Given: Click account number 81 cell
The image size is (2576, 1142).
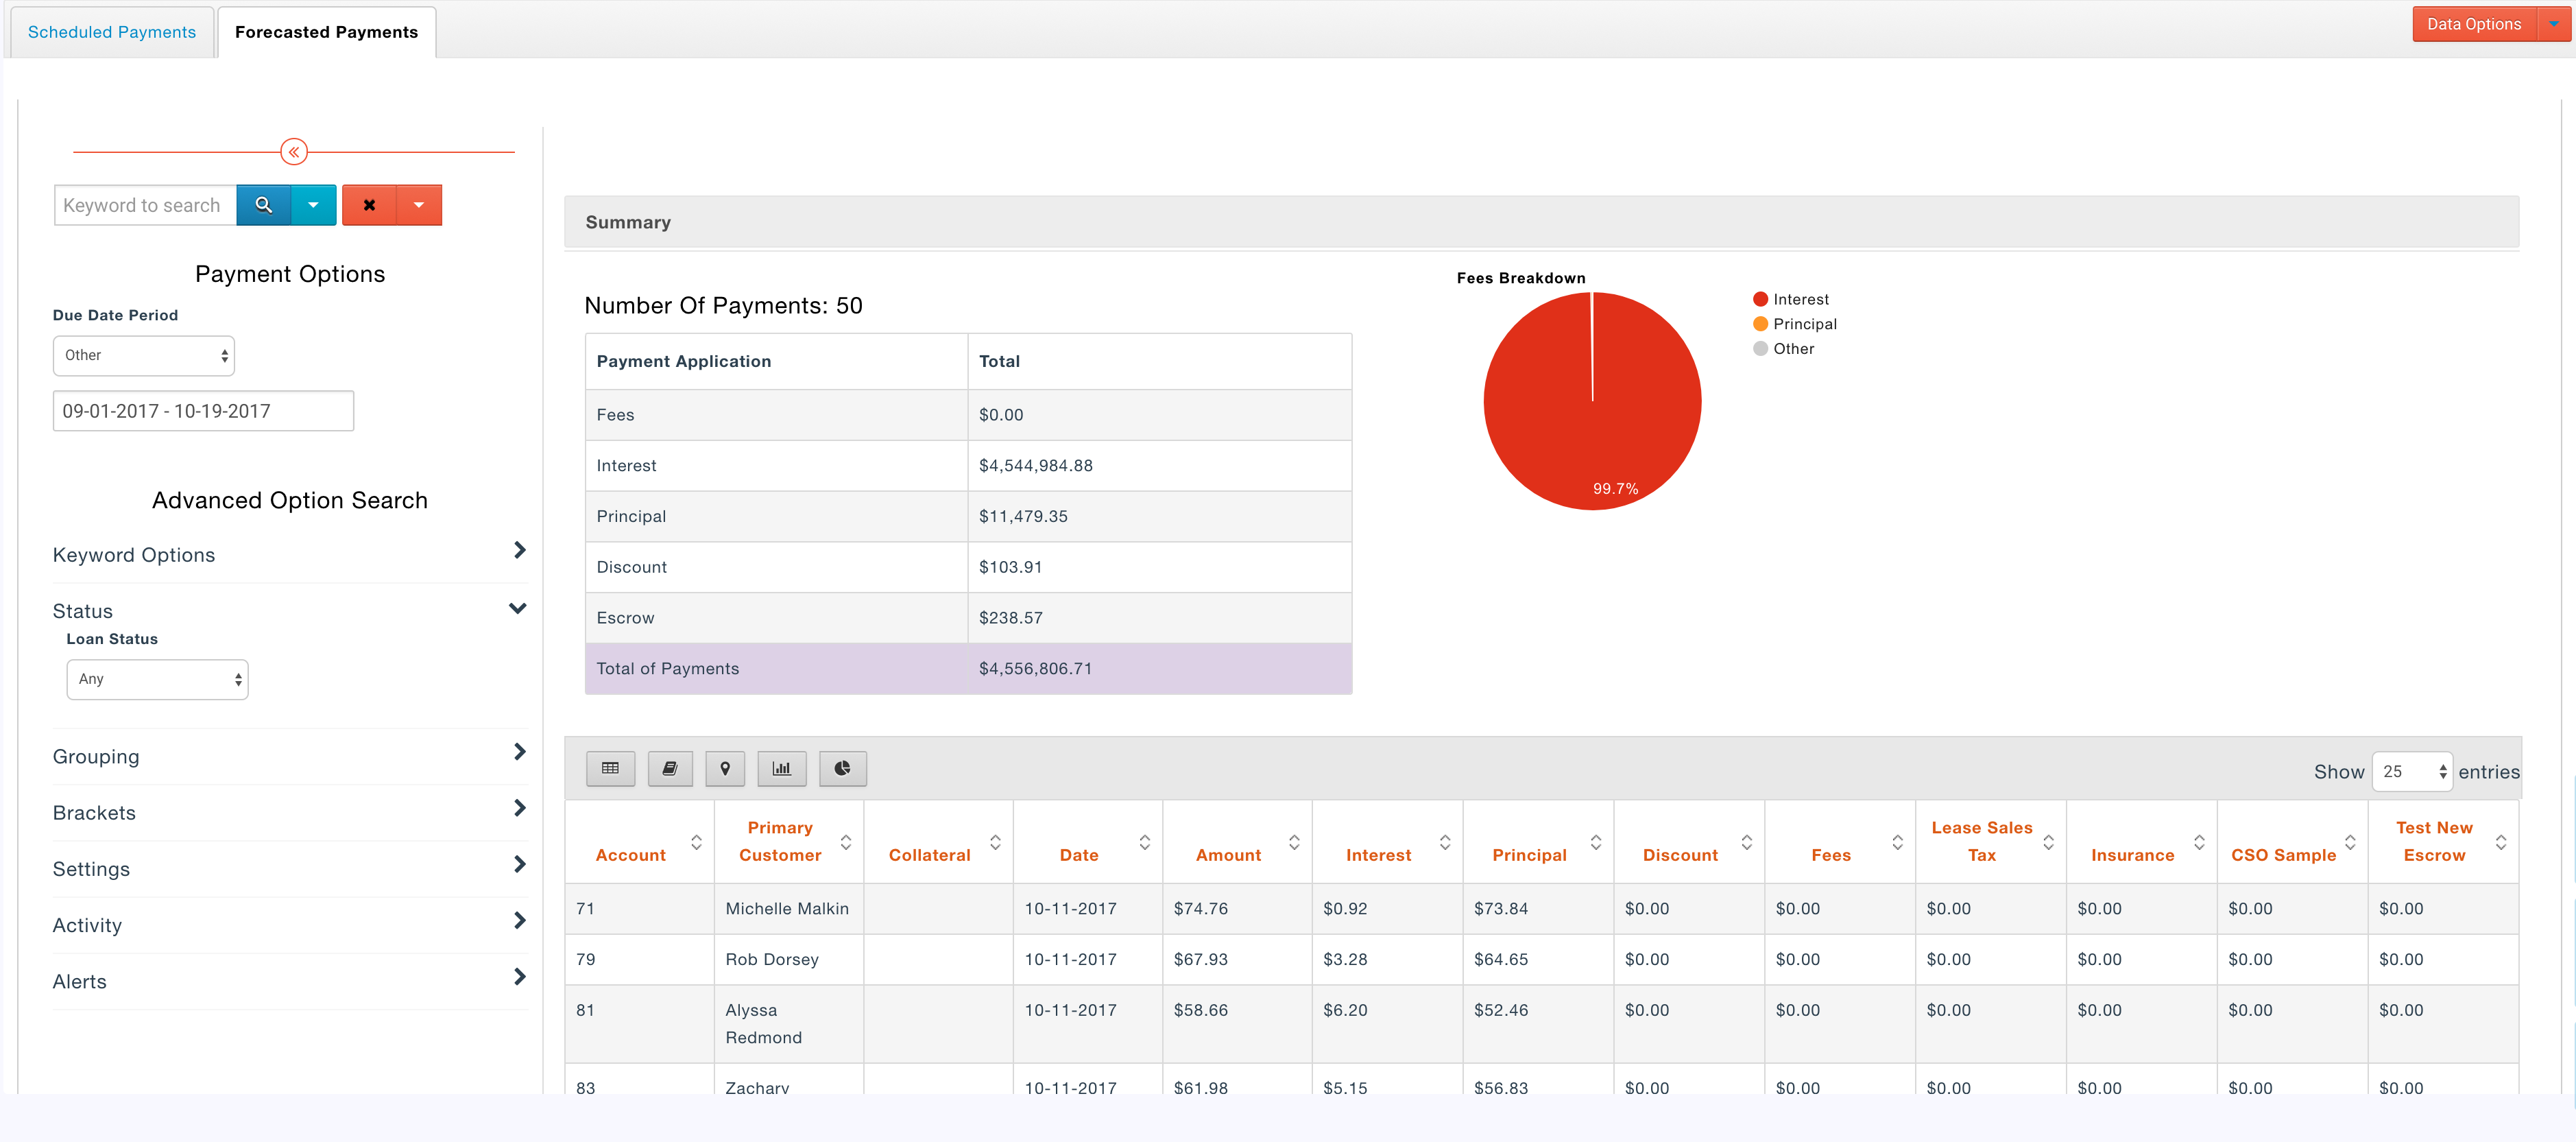Looking at the screenshot, I should coord(639,1023).
